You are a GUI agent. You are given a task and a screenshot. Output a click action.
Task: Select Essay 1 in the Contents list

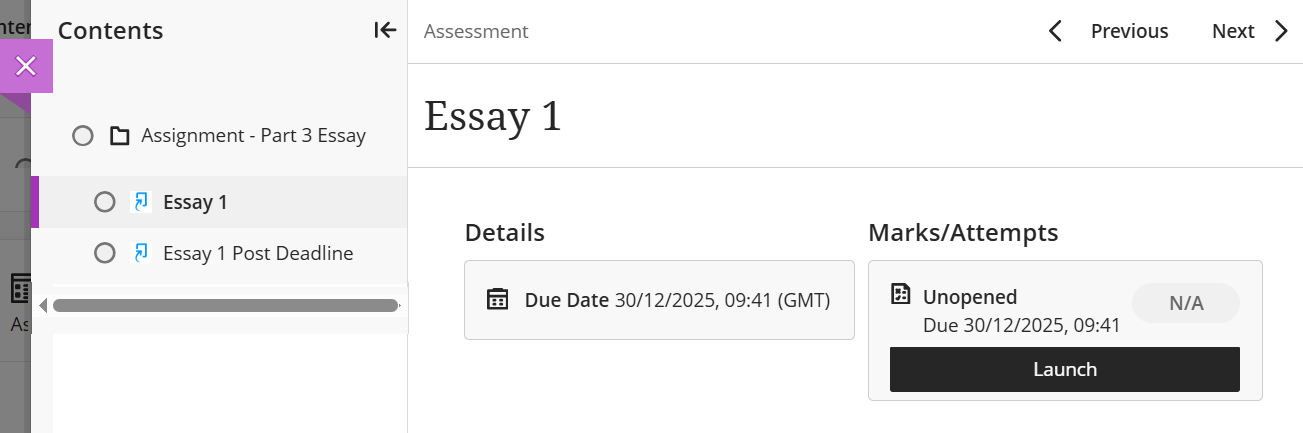[x=195, y=202]
